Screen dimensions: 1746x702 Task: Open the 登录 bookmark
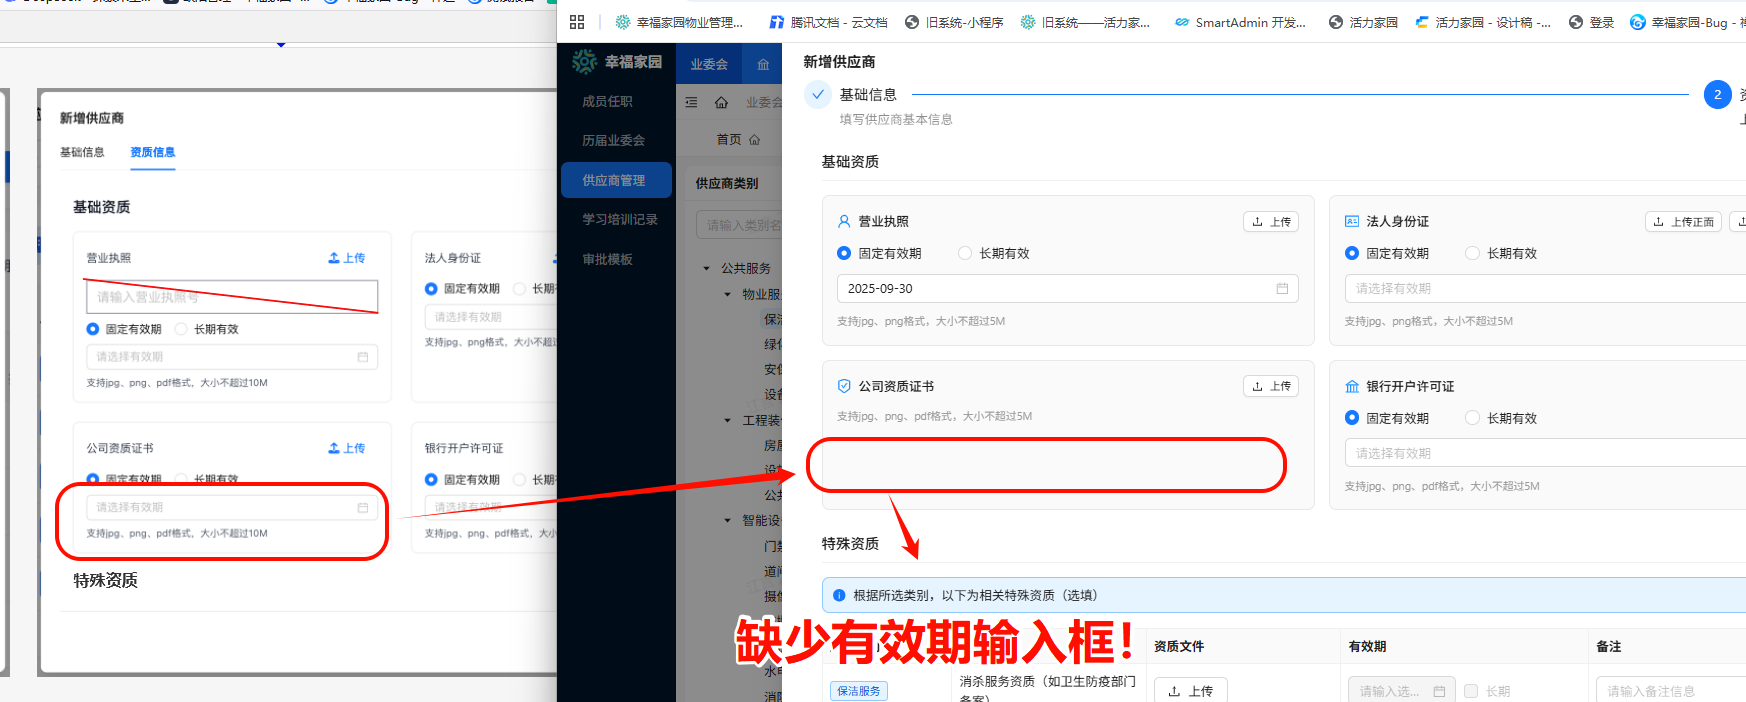pos(1591,22)
